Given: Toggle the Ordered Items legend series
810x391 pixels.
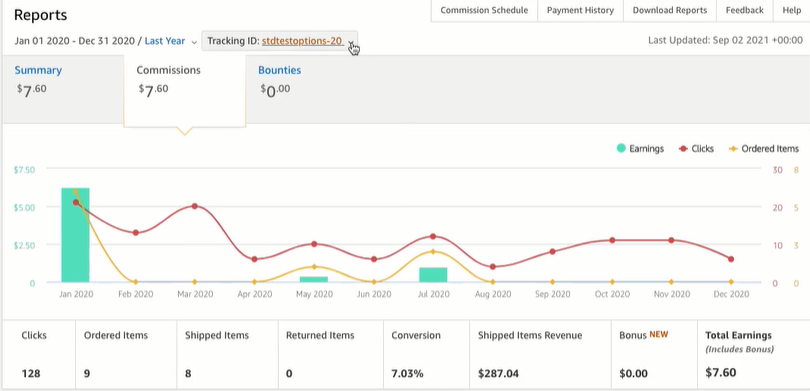Looking at the screenshot, I should pos(764,149).
